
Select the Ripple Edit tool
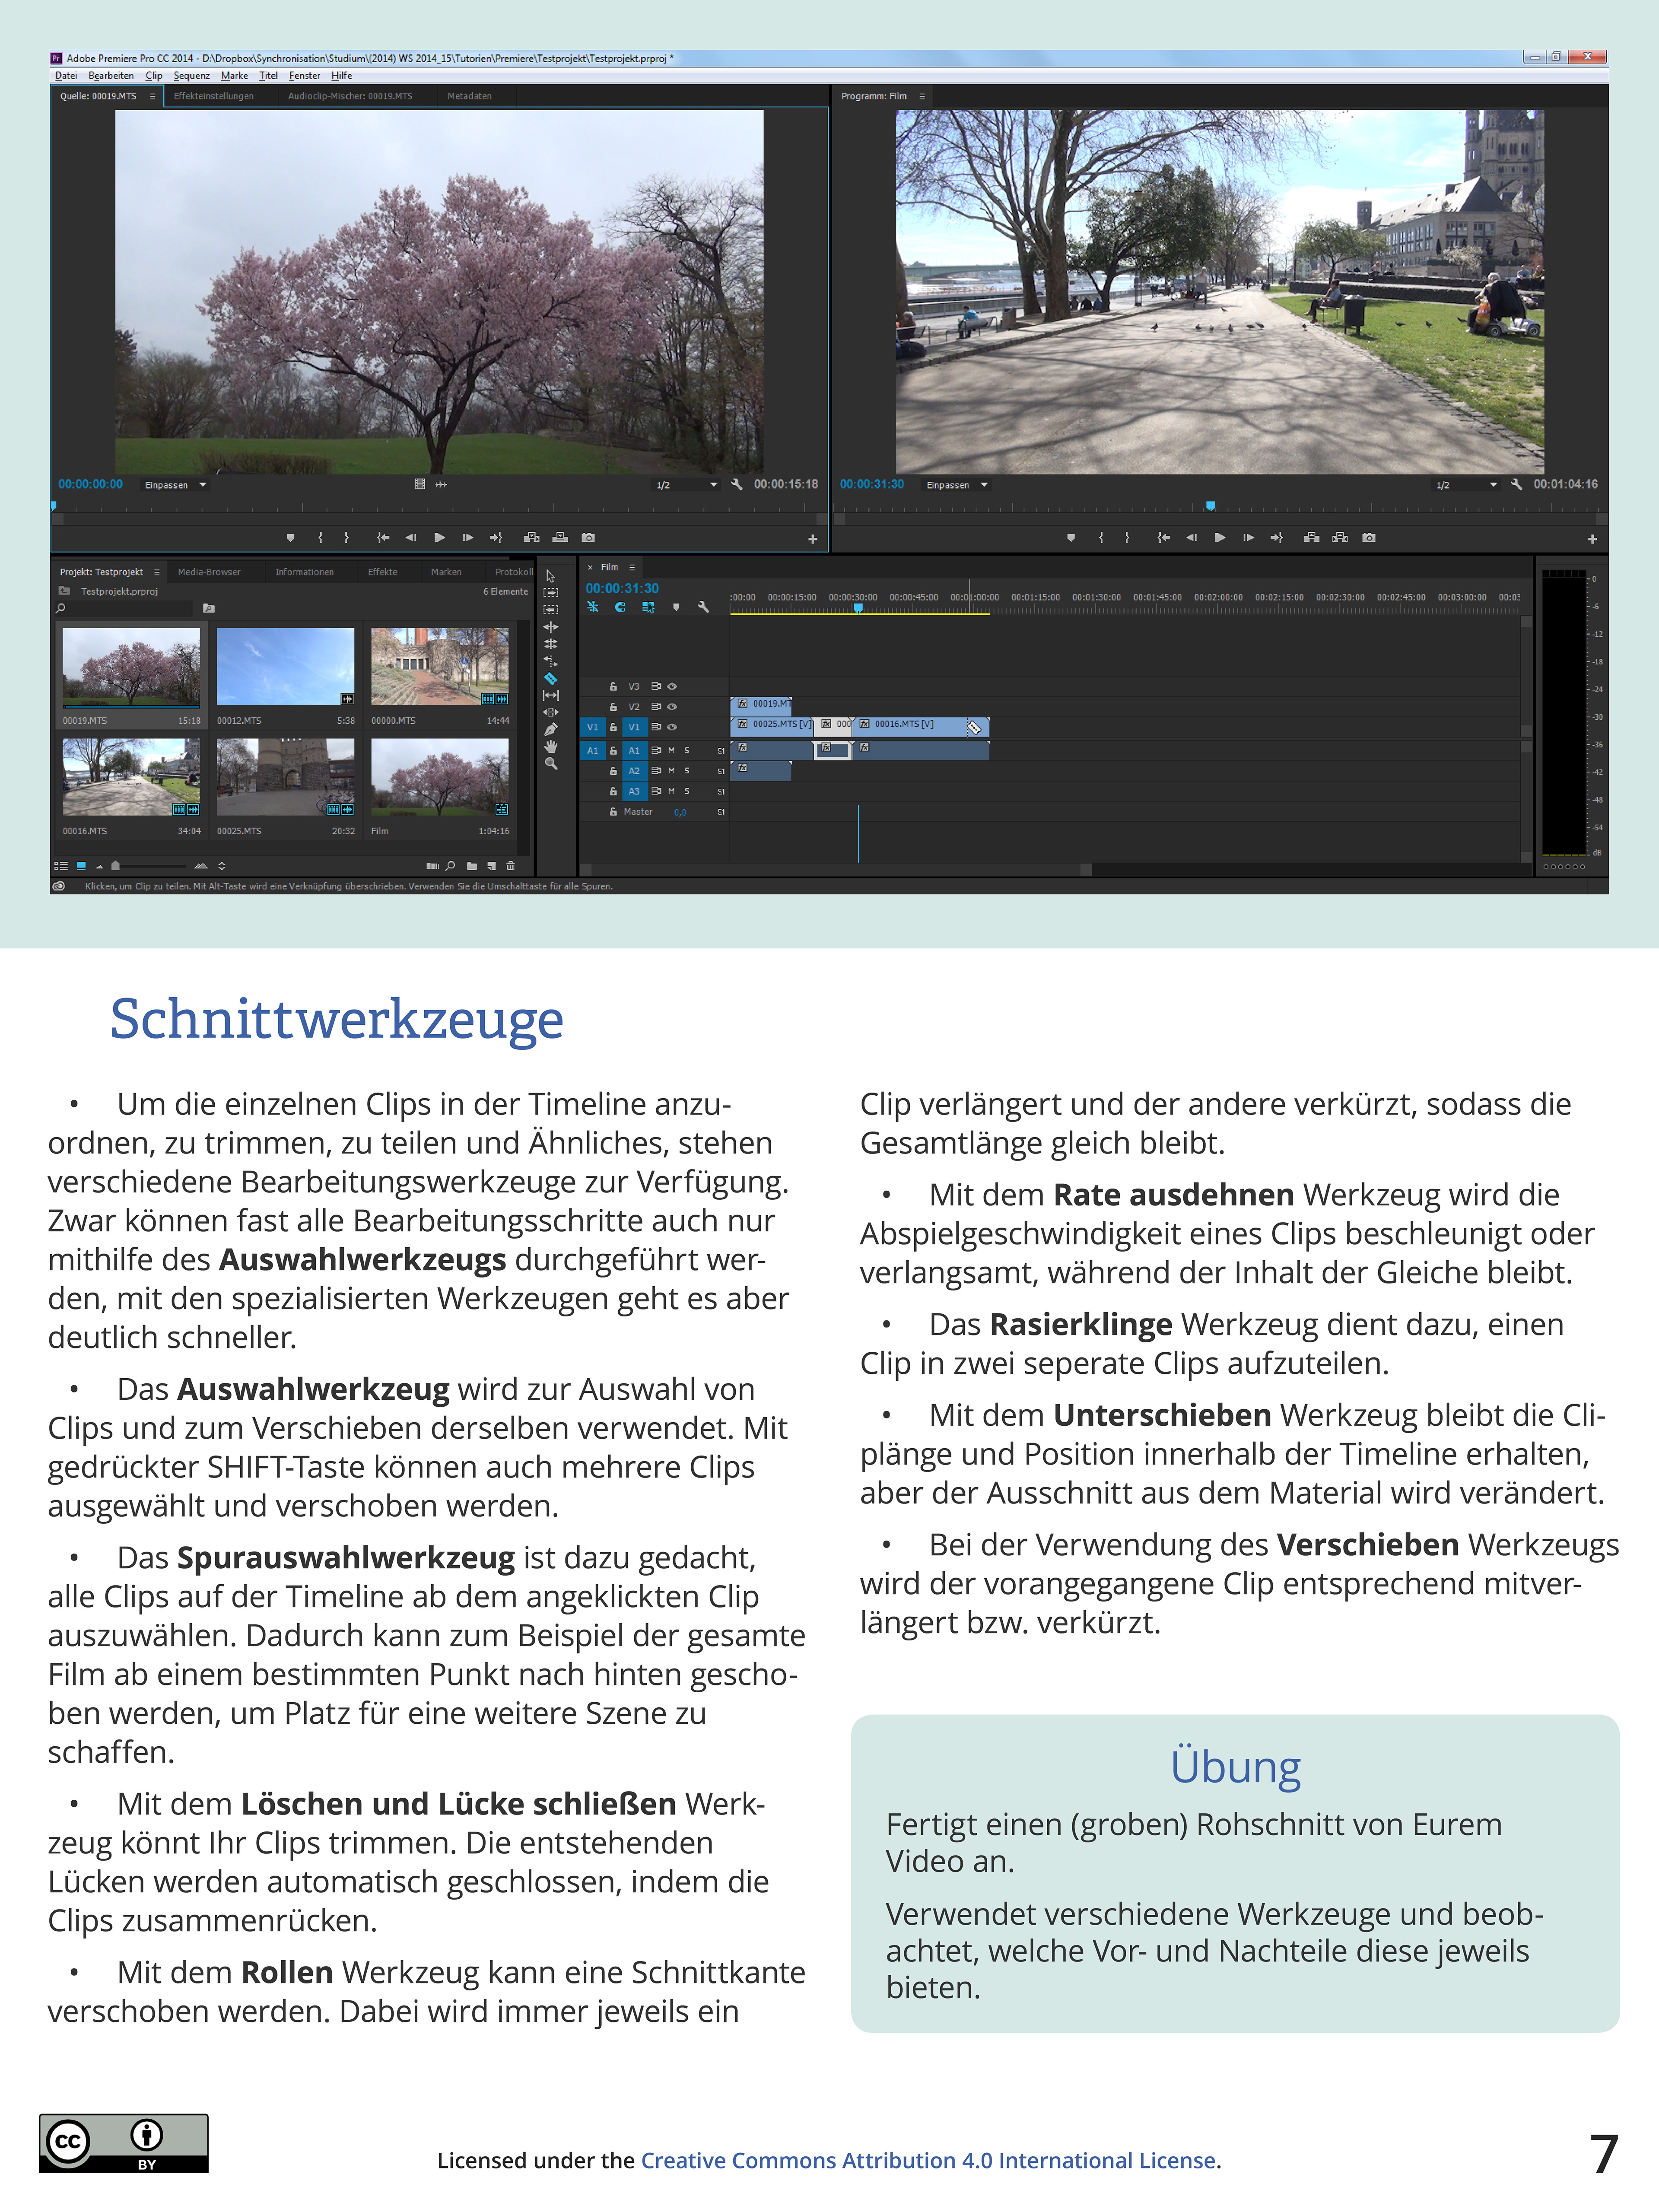pos(550,627)
